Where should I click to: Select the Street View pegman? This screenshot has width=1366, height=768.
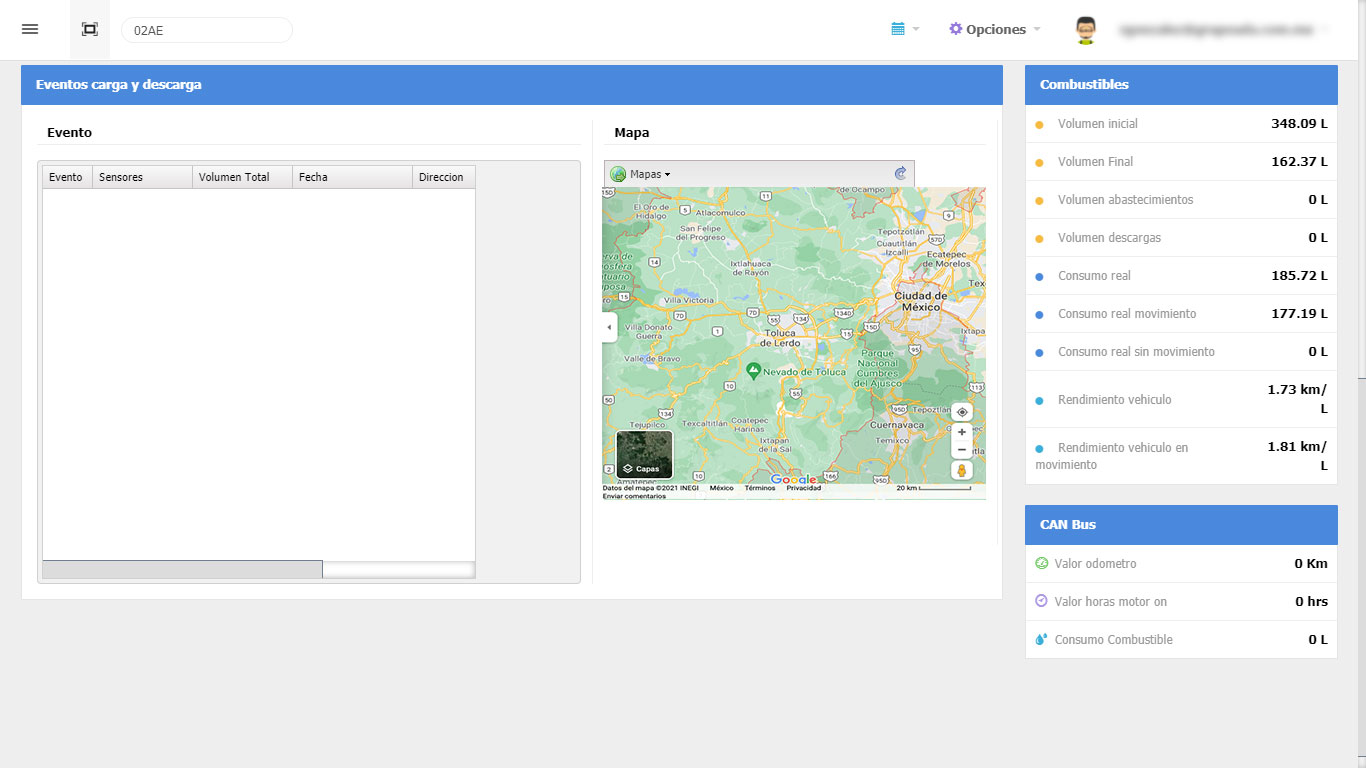(x=962, y=470)
